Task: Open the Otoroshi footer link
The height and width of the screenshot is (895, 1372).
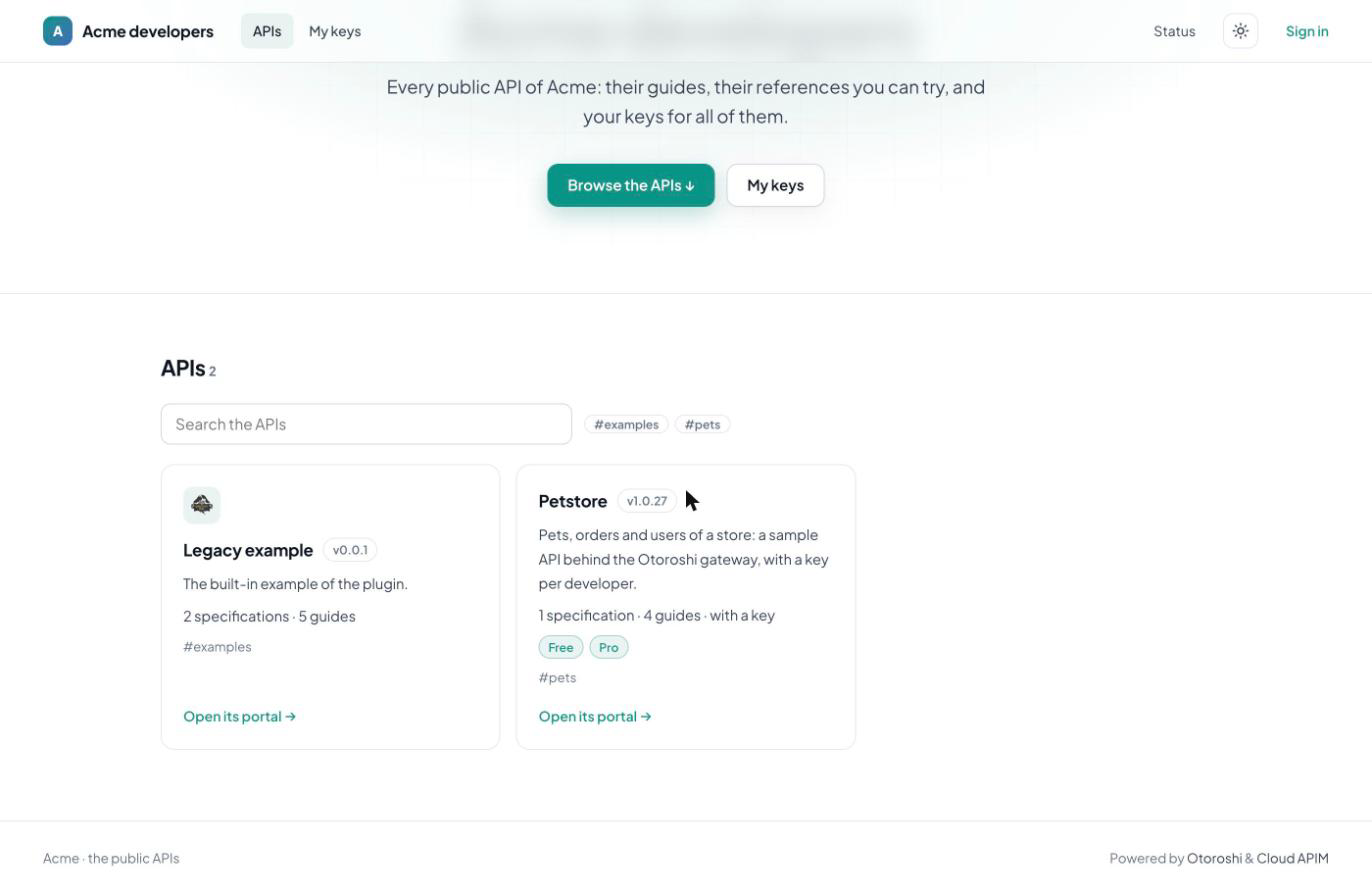Action: pyautogui.click(x=1214, y=858)
